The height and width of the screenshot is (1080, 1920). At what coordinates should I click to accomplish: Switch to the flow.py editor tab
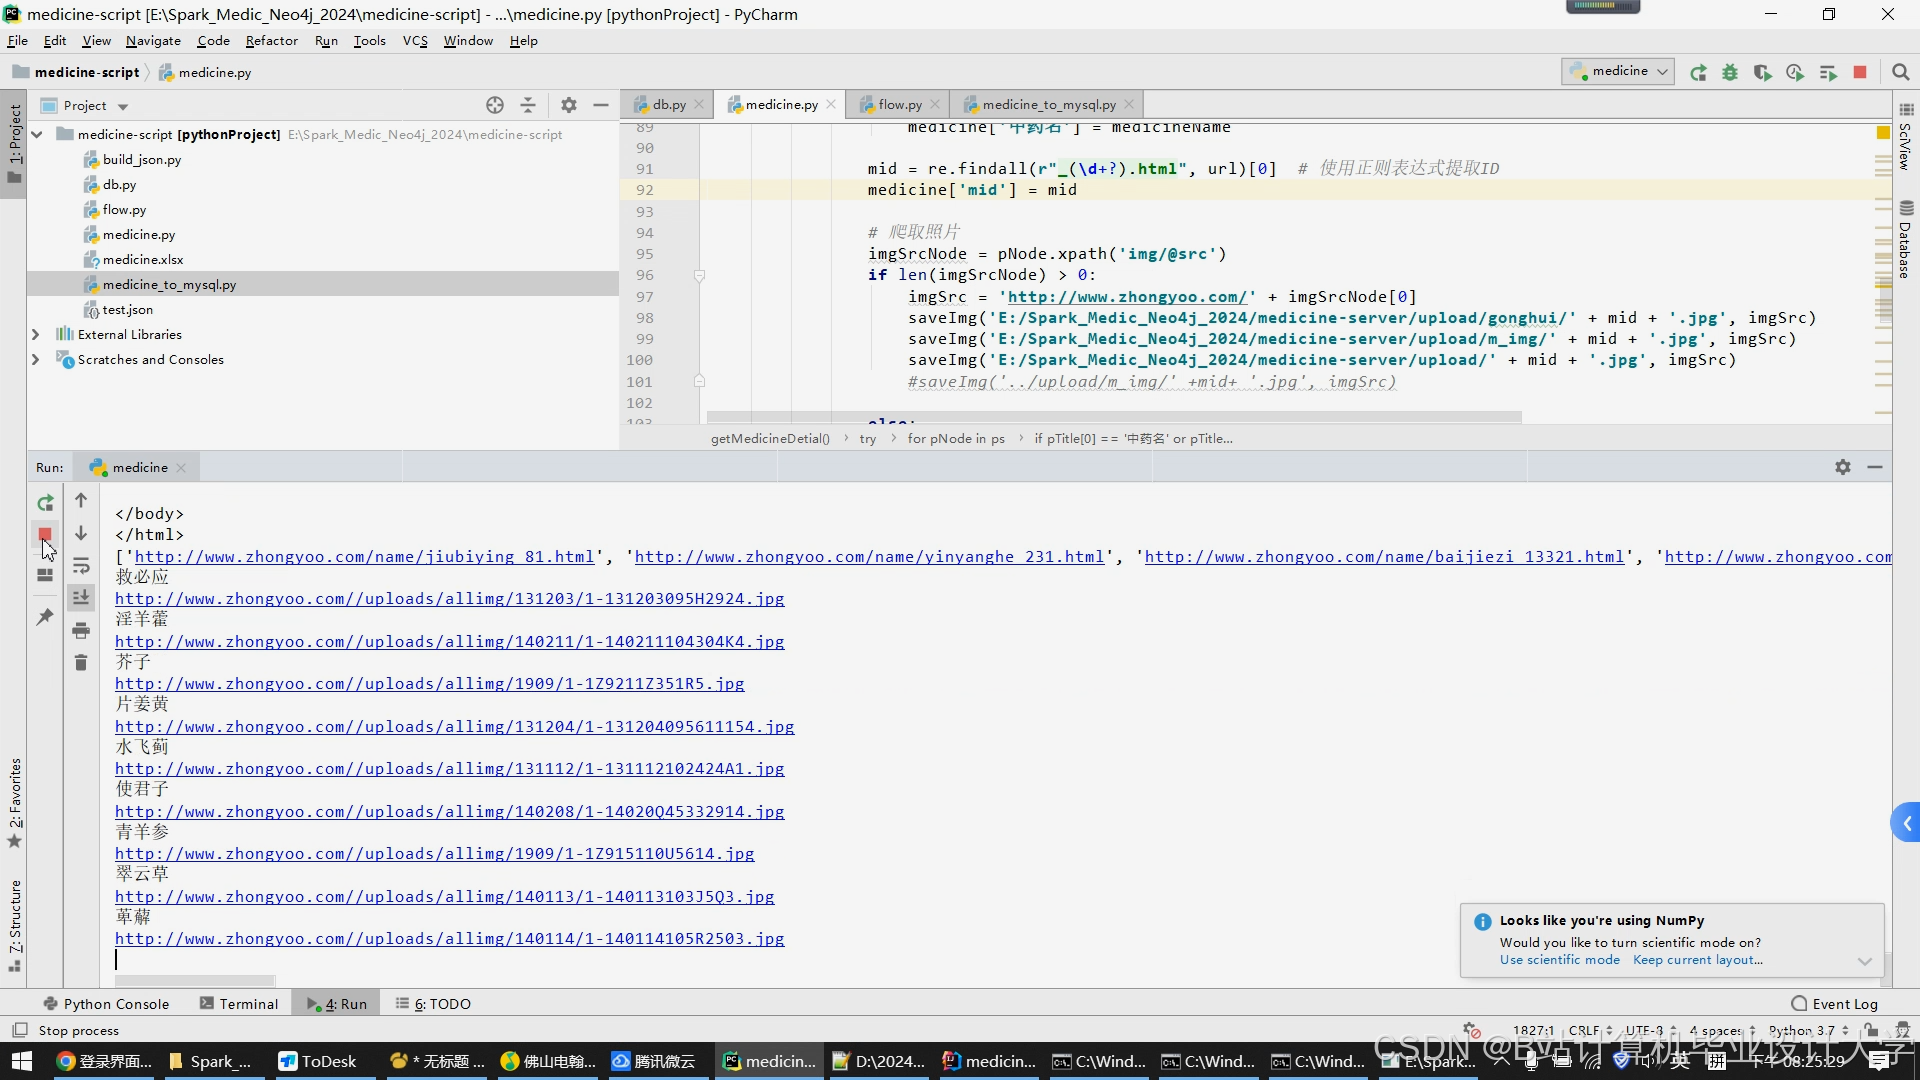(899, 104)
